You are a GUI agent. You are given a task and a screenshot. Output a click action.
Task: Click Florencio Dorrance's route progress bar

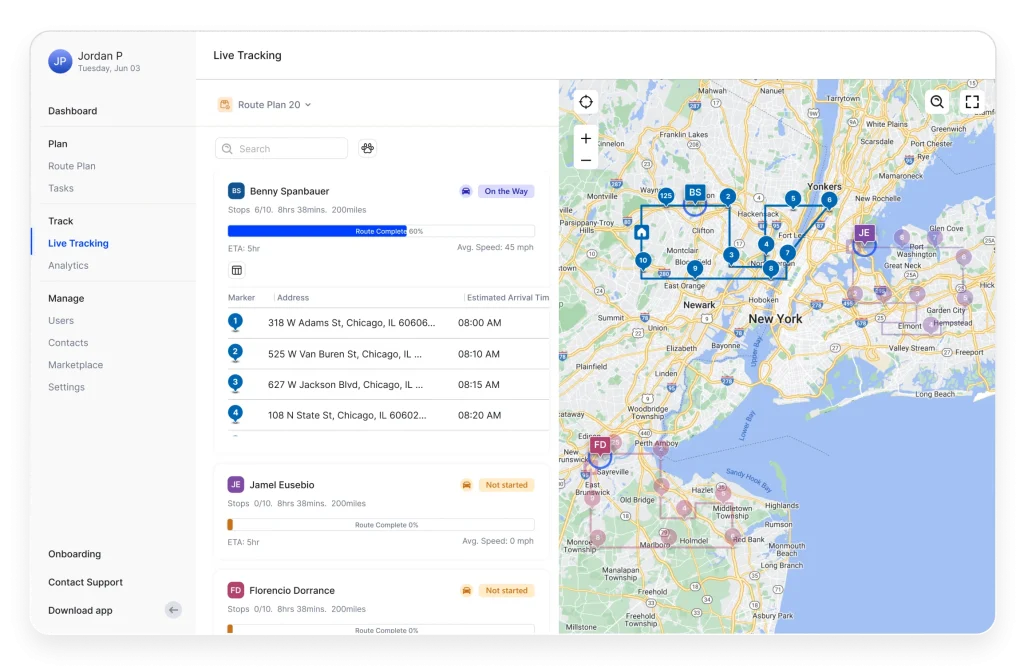(x=381, y=630)
